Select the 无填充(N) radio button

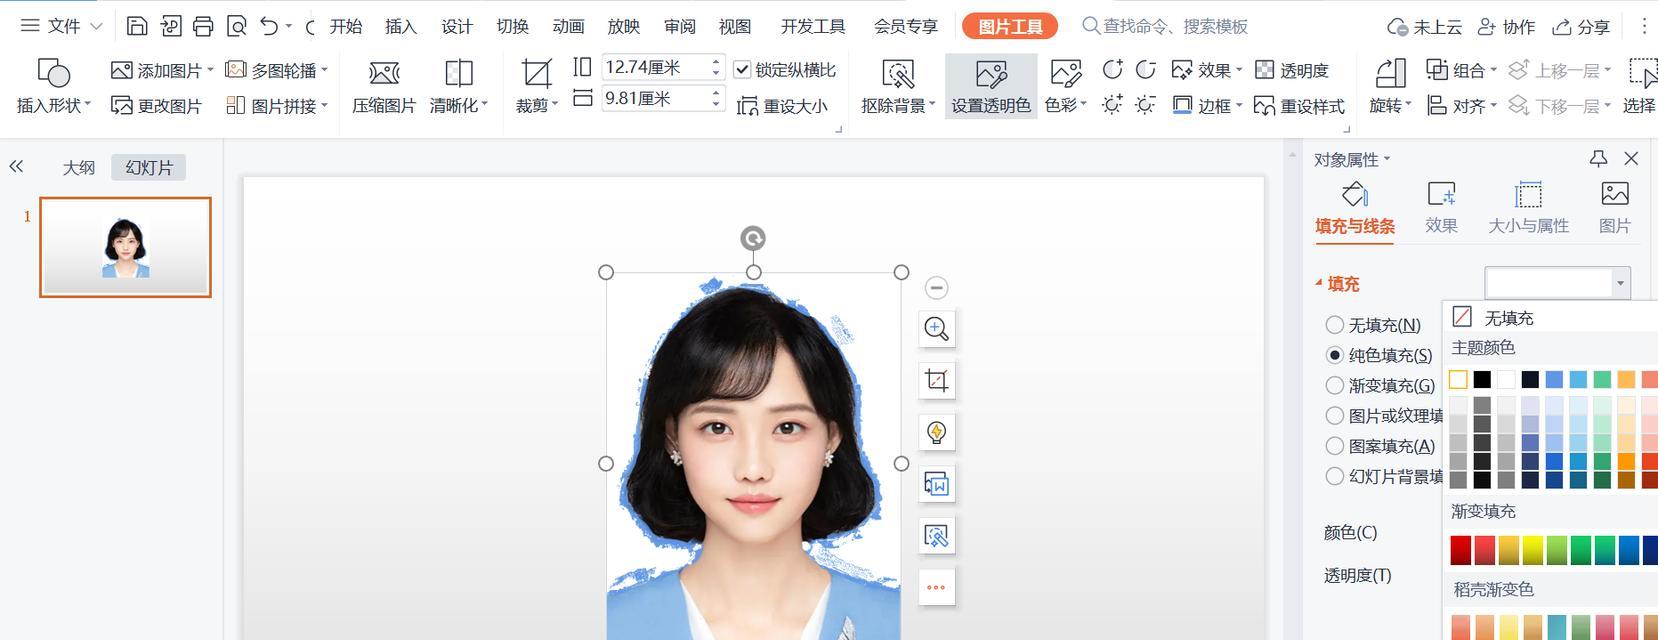click(1334, 325)
